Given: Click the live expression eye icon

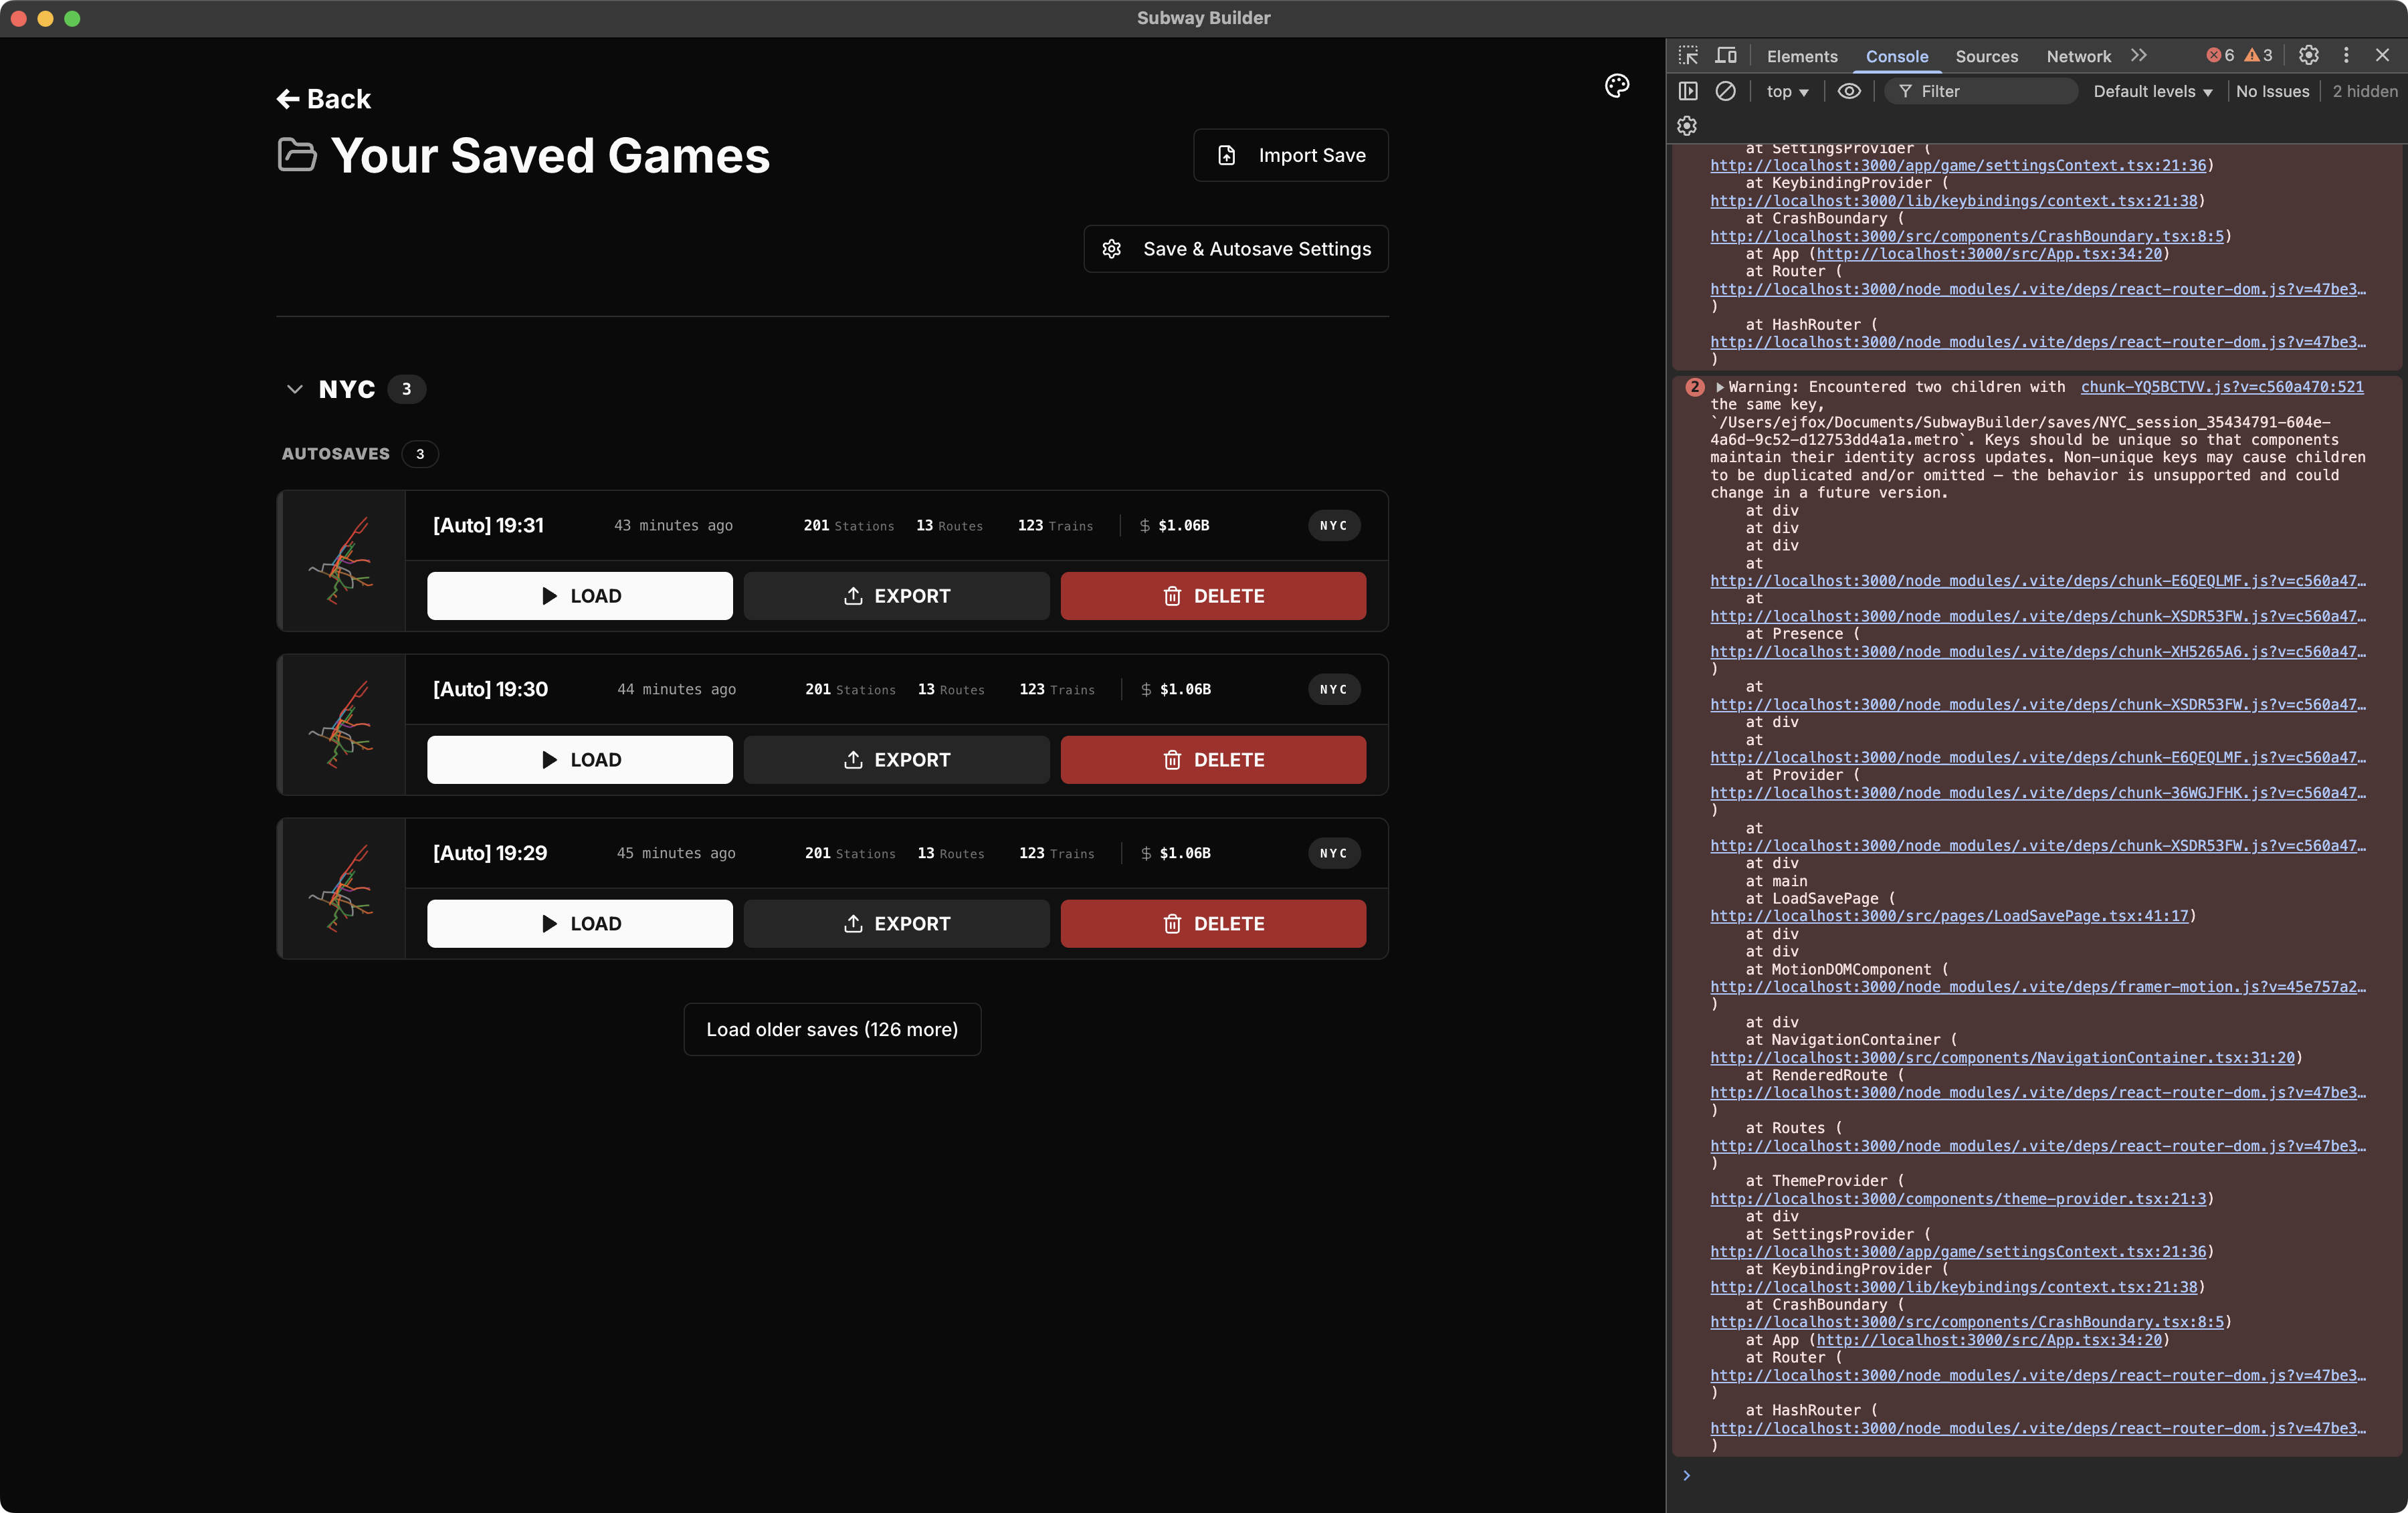Looking at the screenshot, I should 1849,91.
